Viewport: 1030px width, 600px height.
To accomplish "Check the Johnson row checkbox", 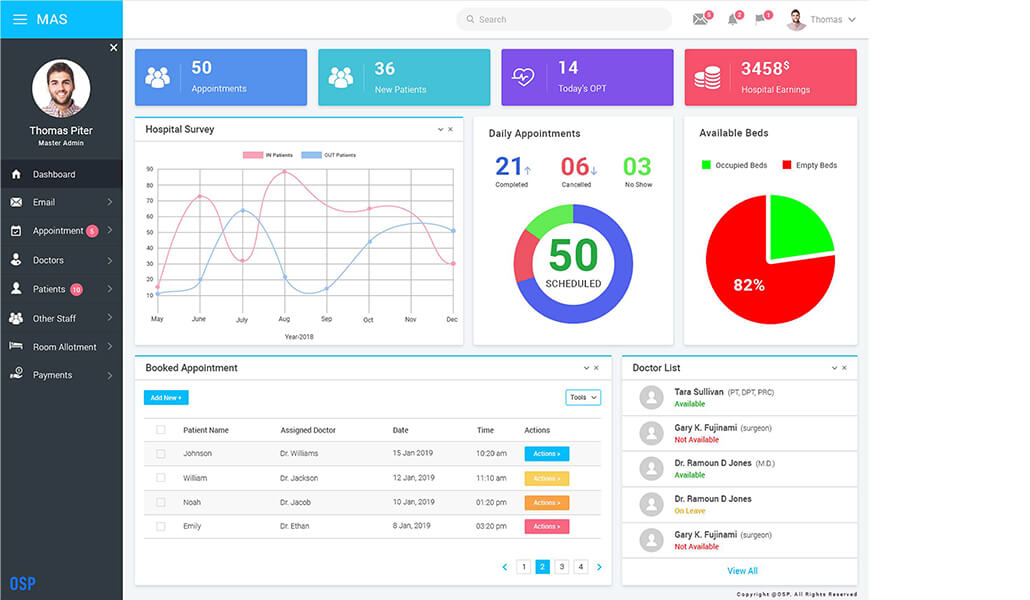I will pyautogui.click(x=161, y=453).
